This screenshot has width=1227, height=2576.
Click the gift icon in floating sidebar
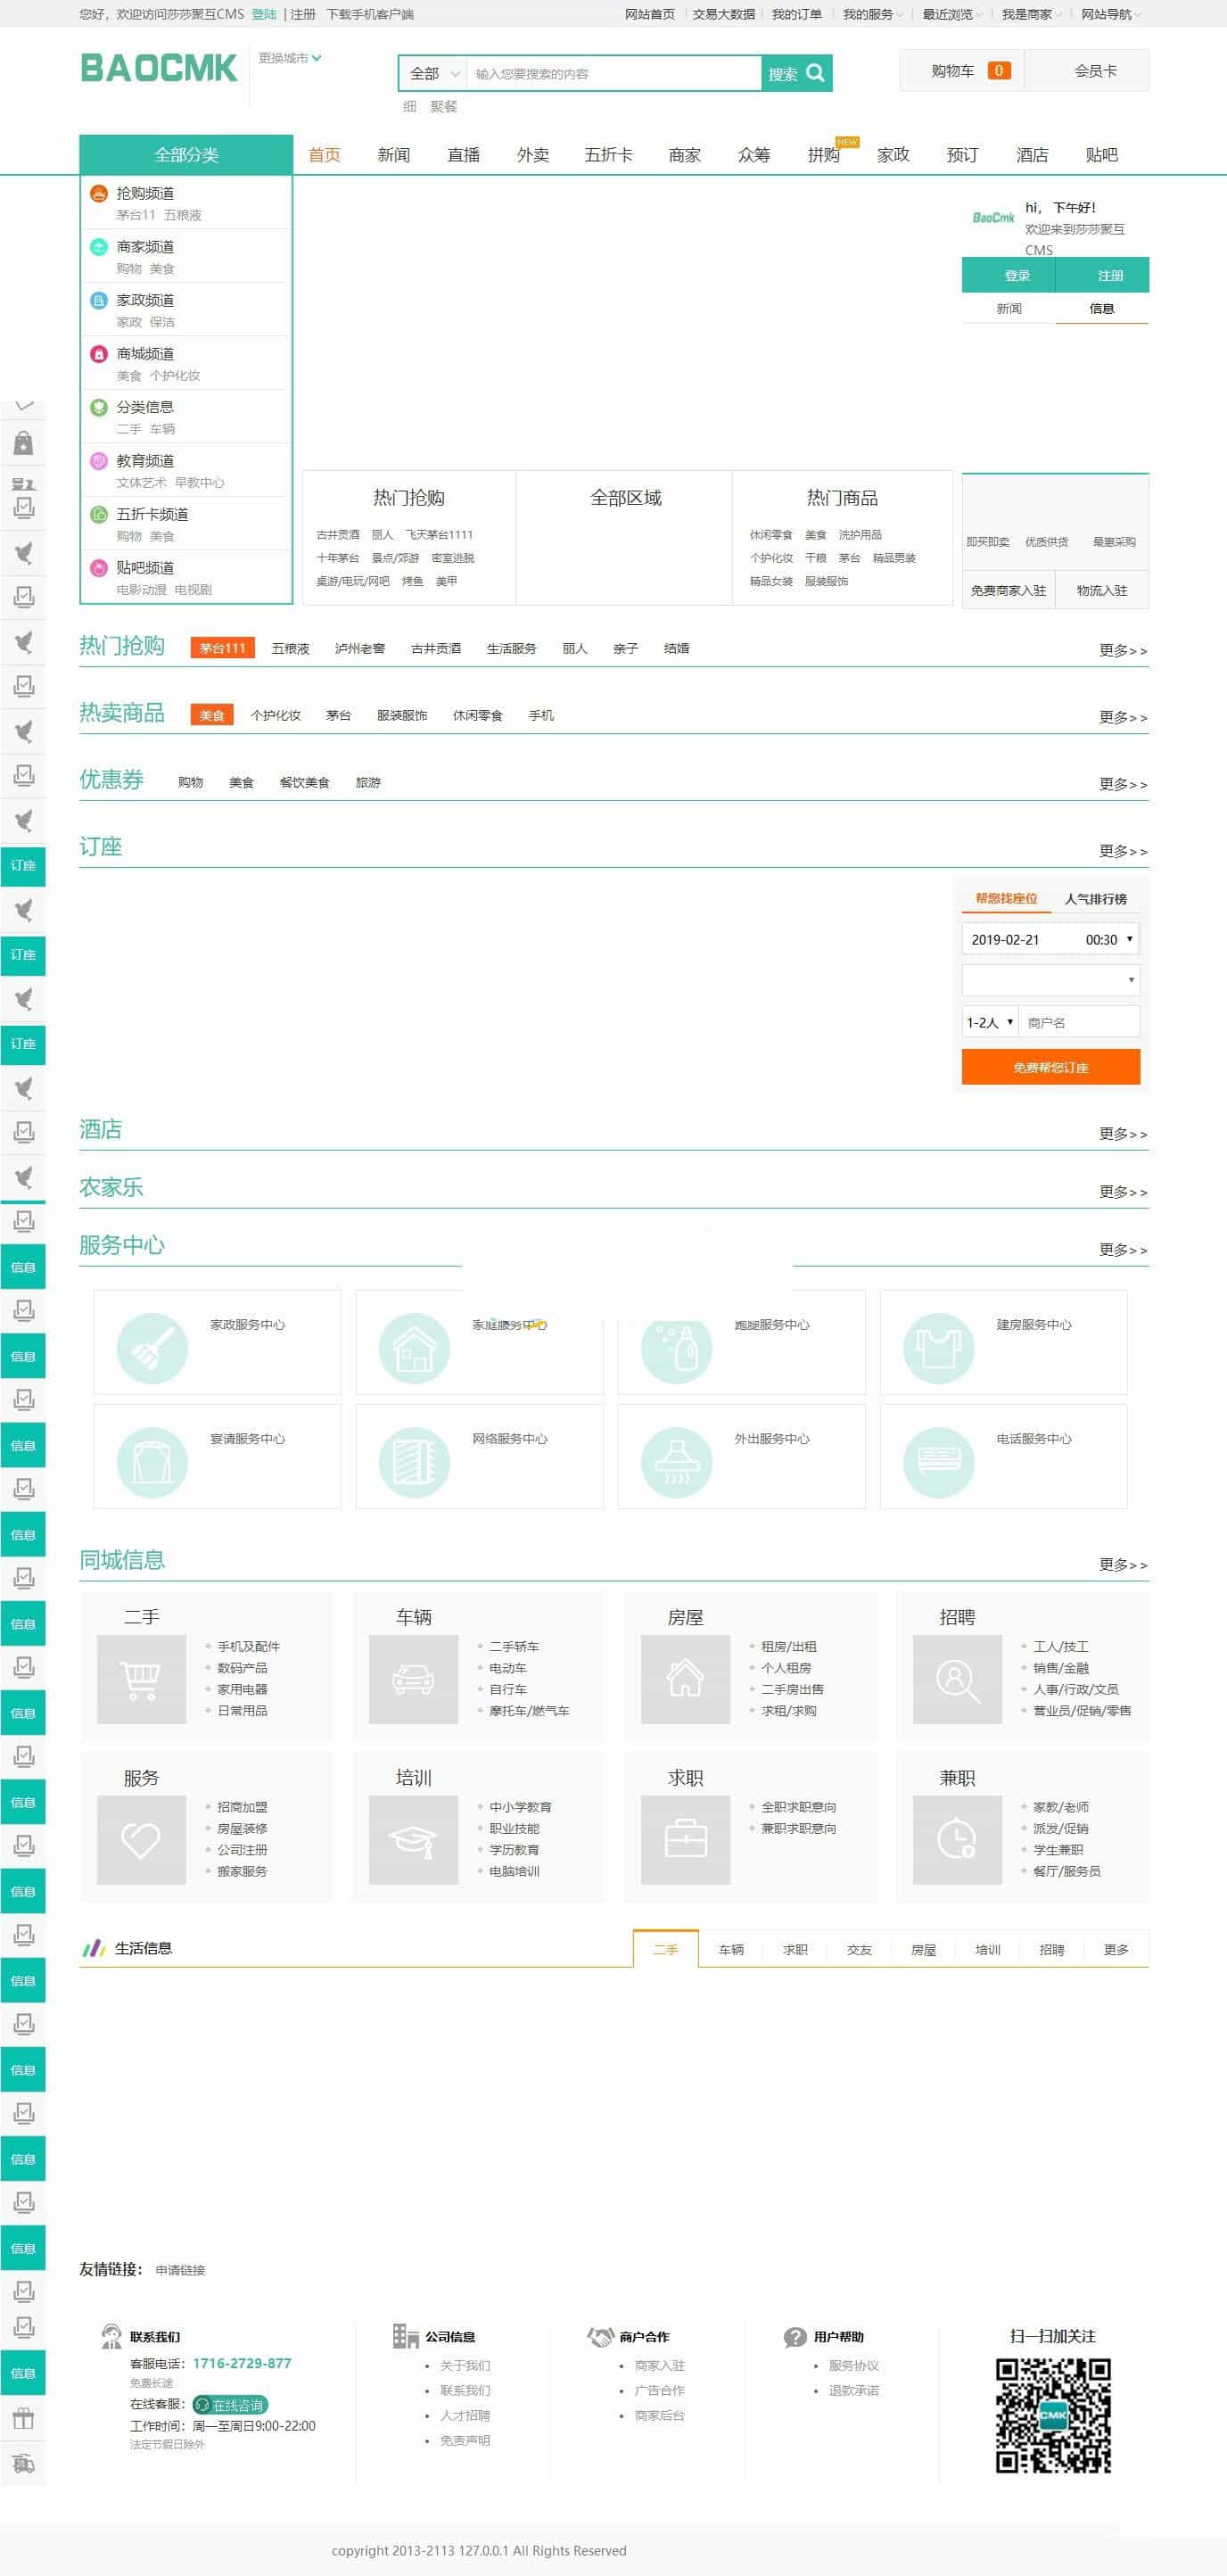[x=23, y=2419]
